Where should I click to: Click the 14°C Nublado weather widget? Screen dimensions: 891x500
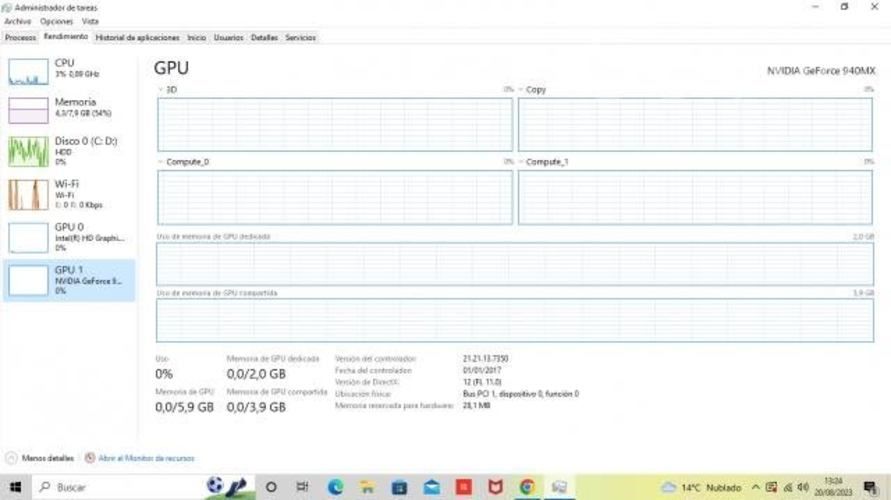701,488
